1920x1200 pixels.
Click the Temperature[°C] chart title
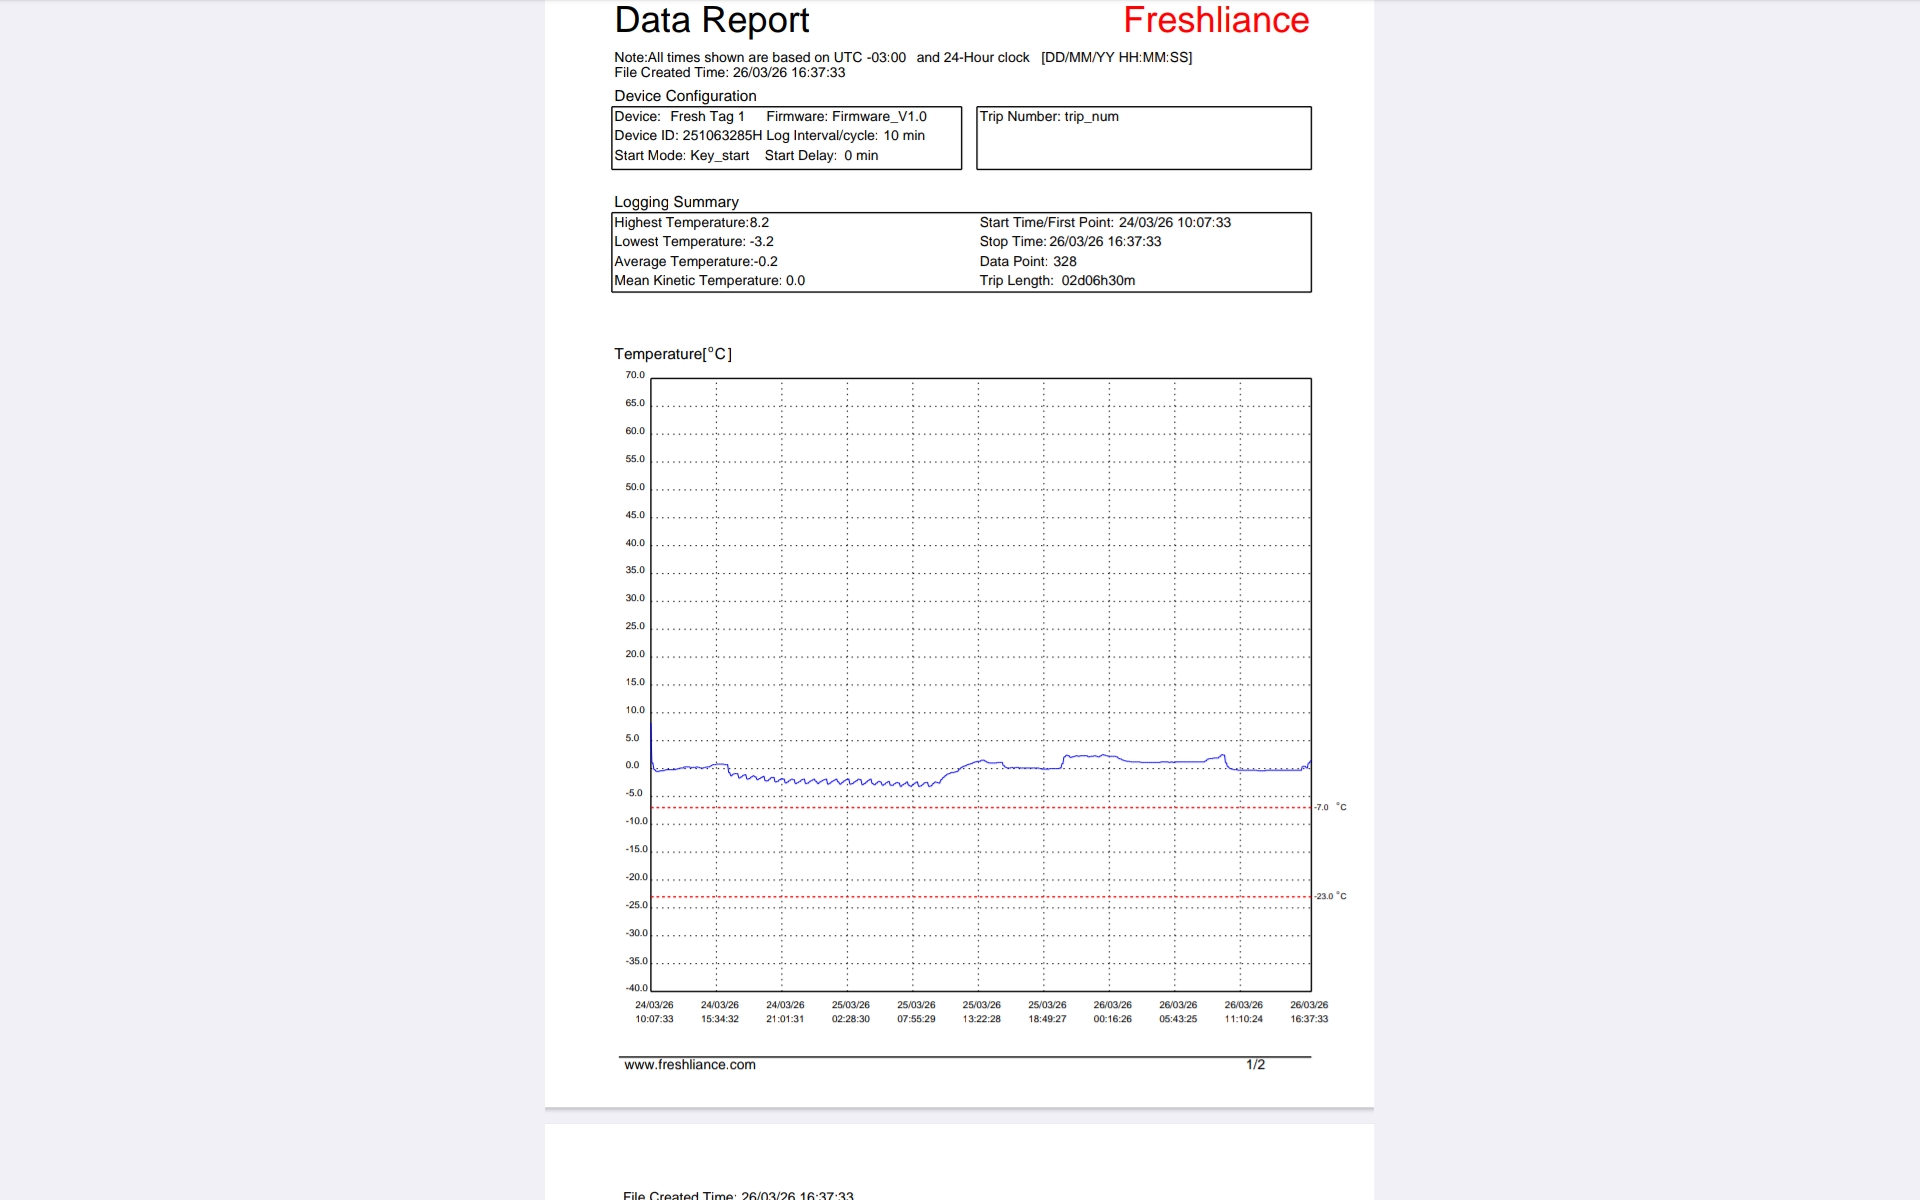(672, 354)
